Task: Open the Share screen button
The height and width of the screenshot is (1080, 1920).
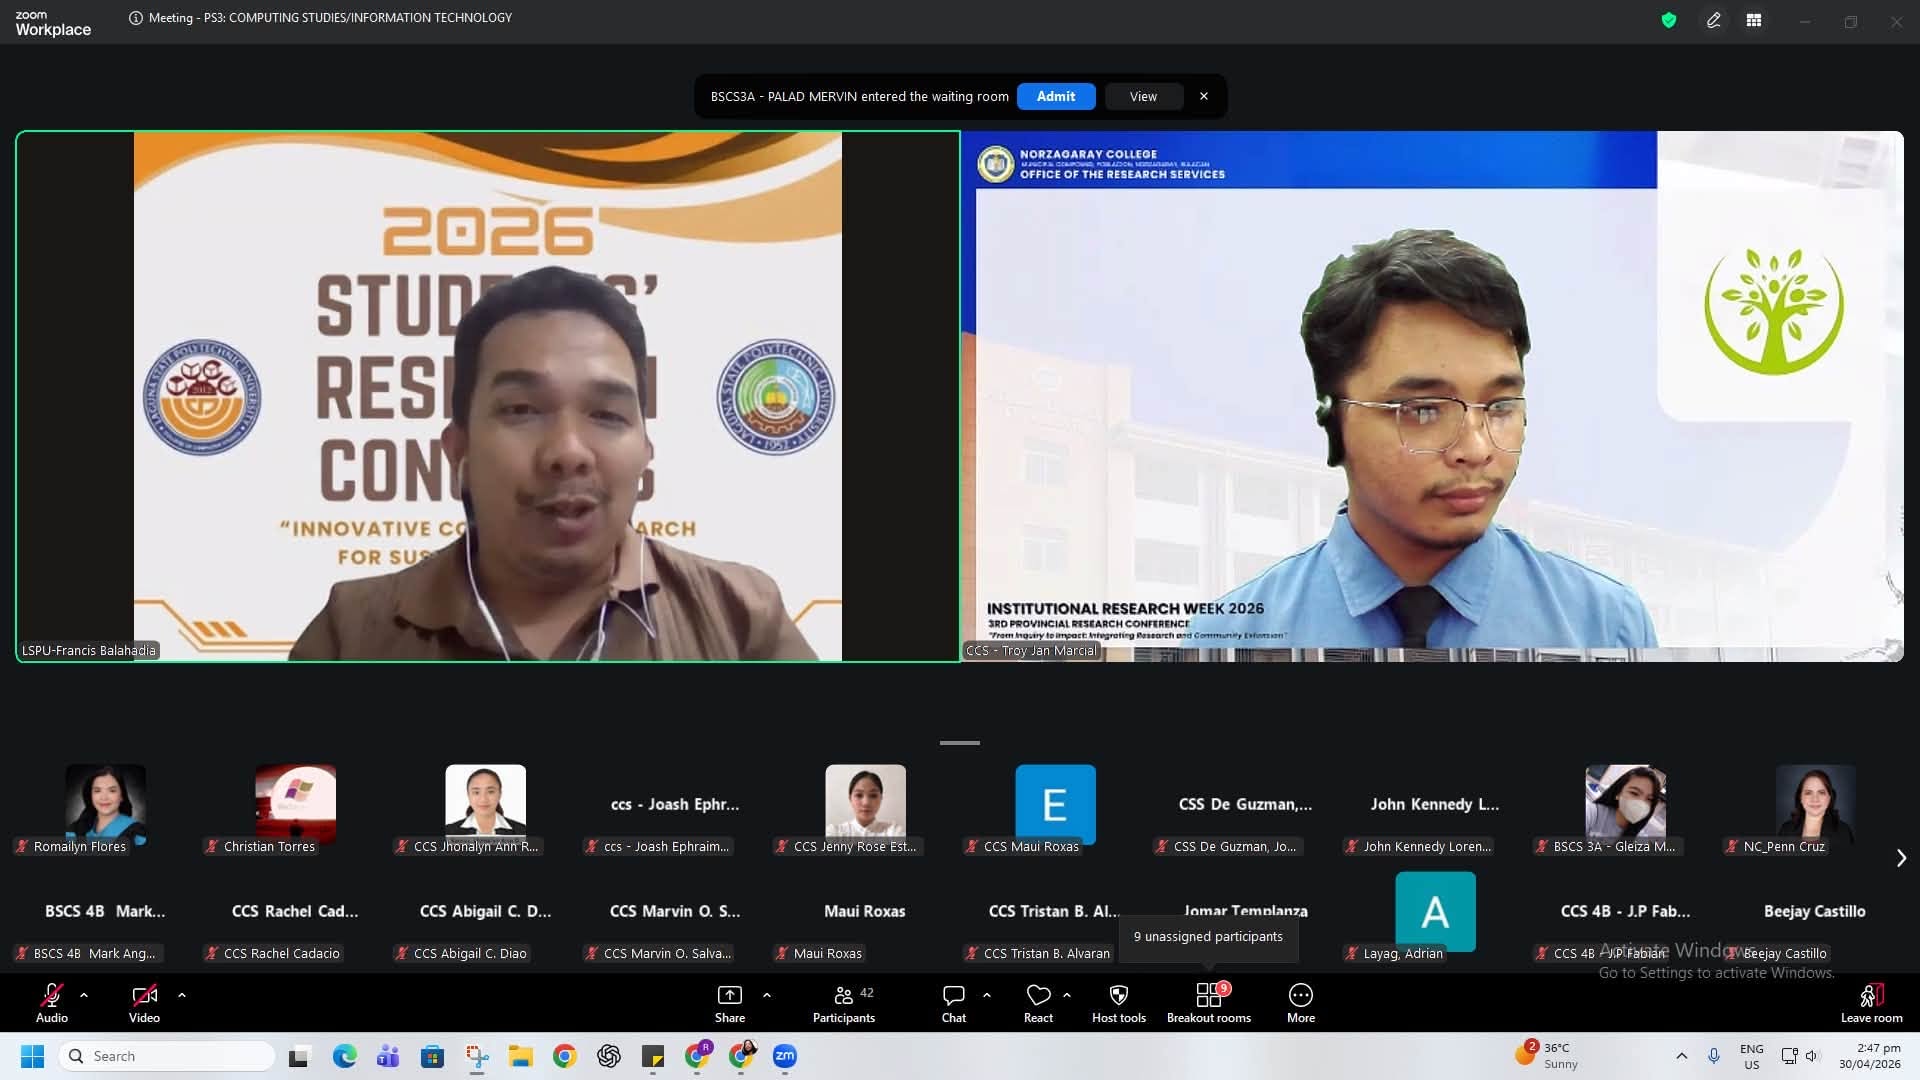Action: point(730,1003)
